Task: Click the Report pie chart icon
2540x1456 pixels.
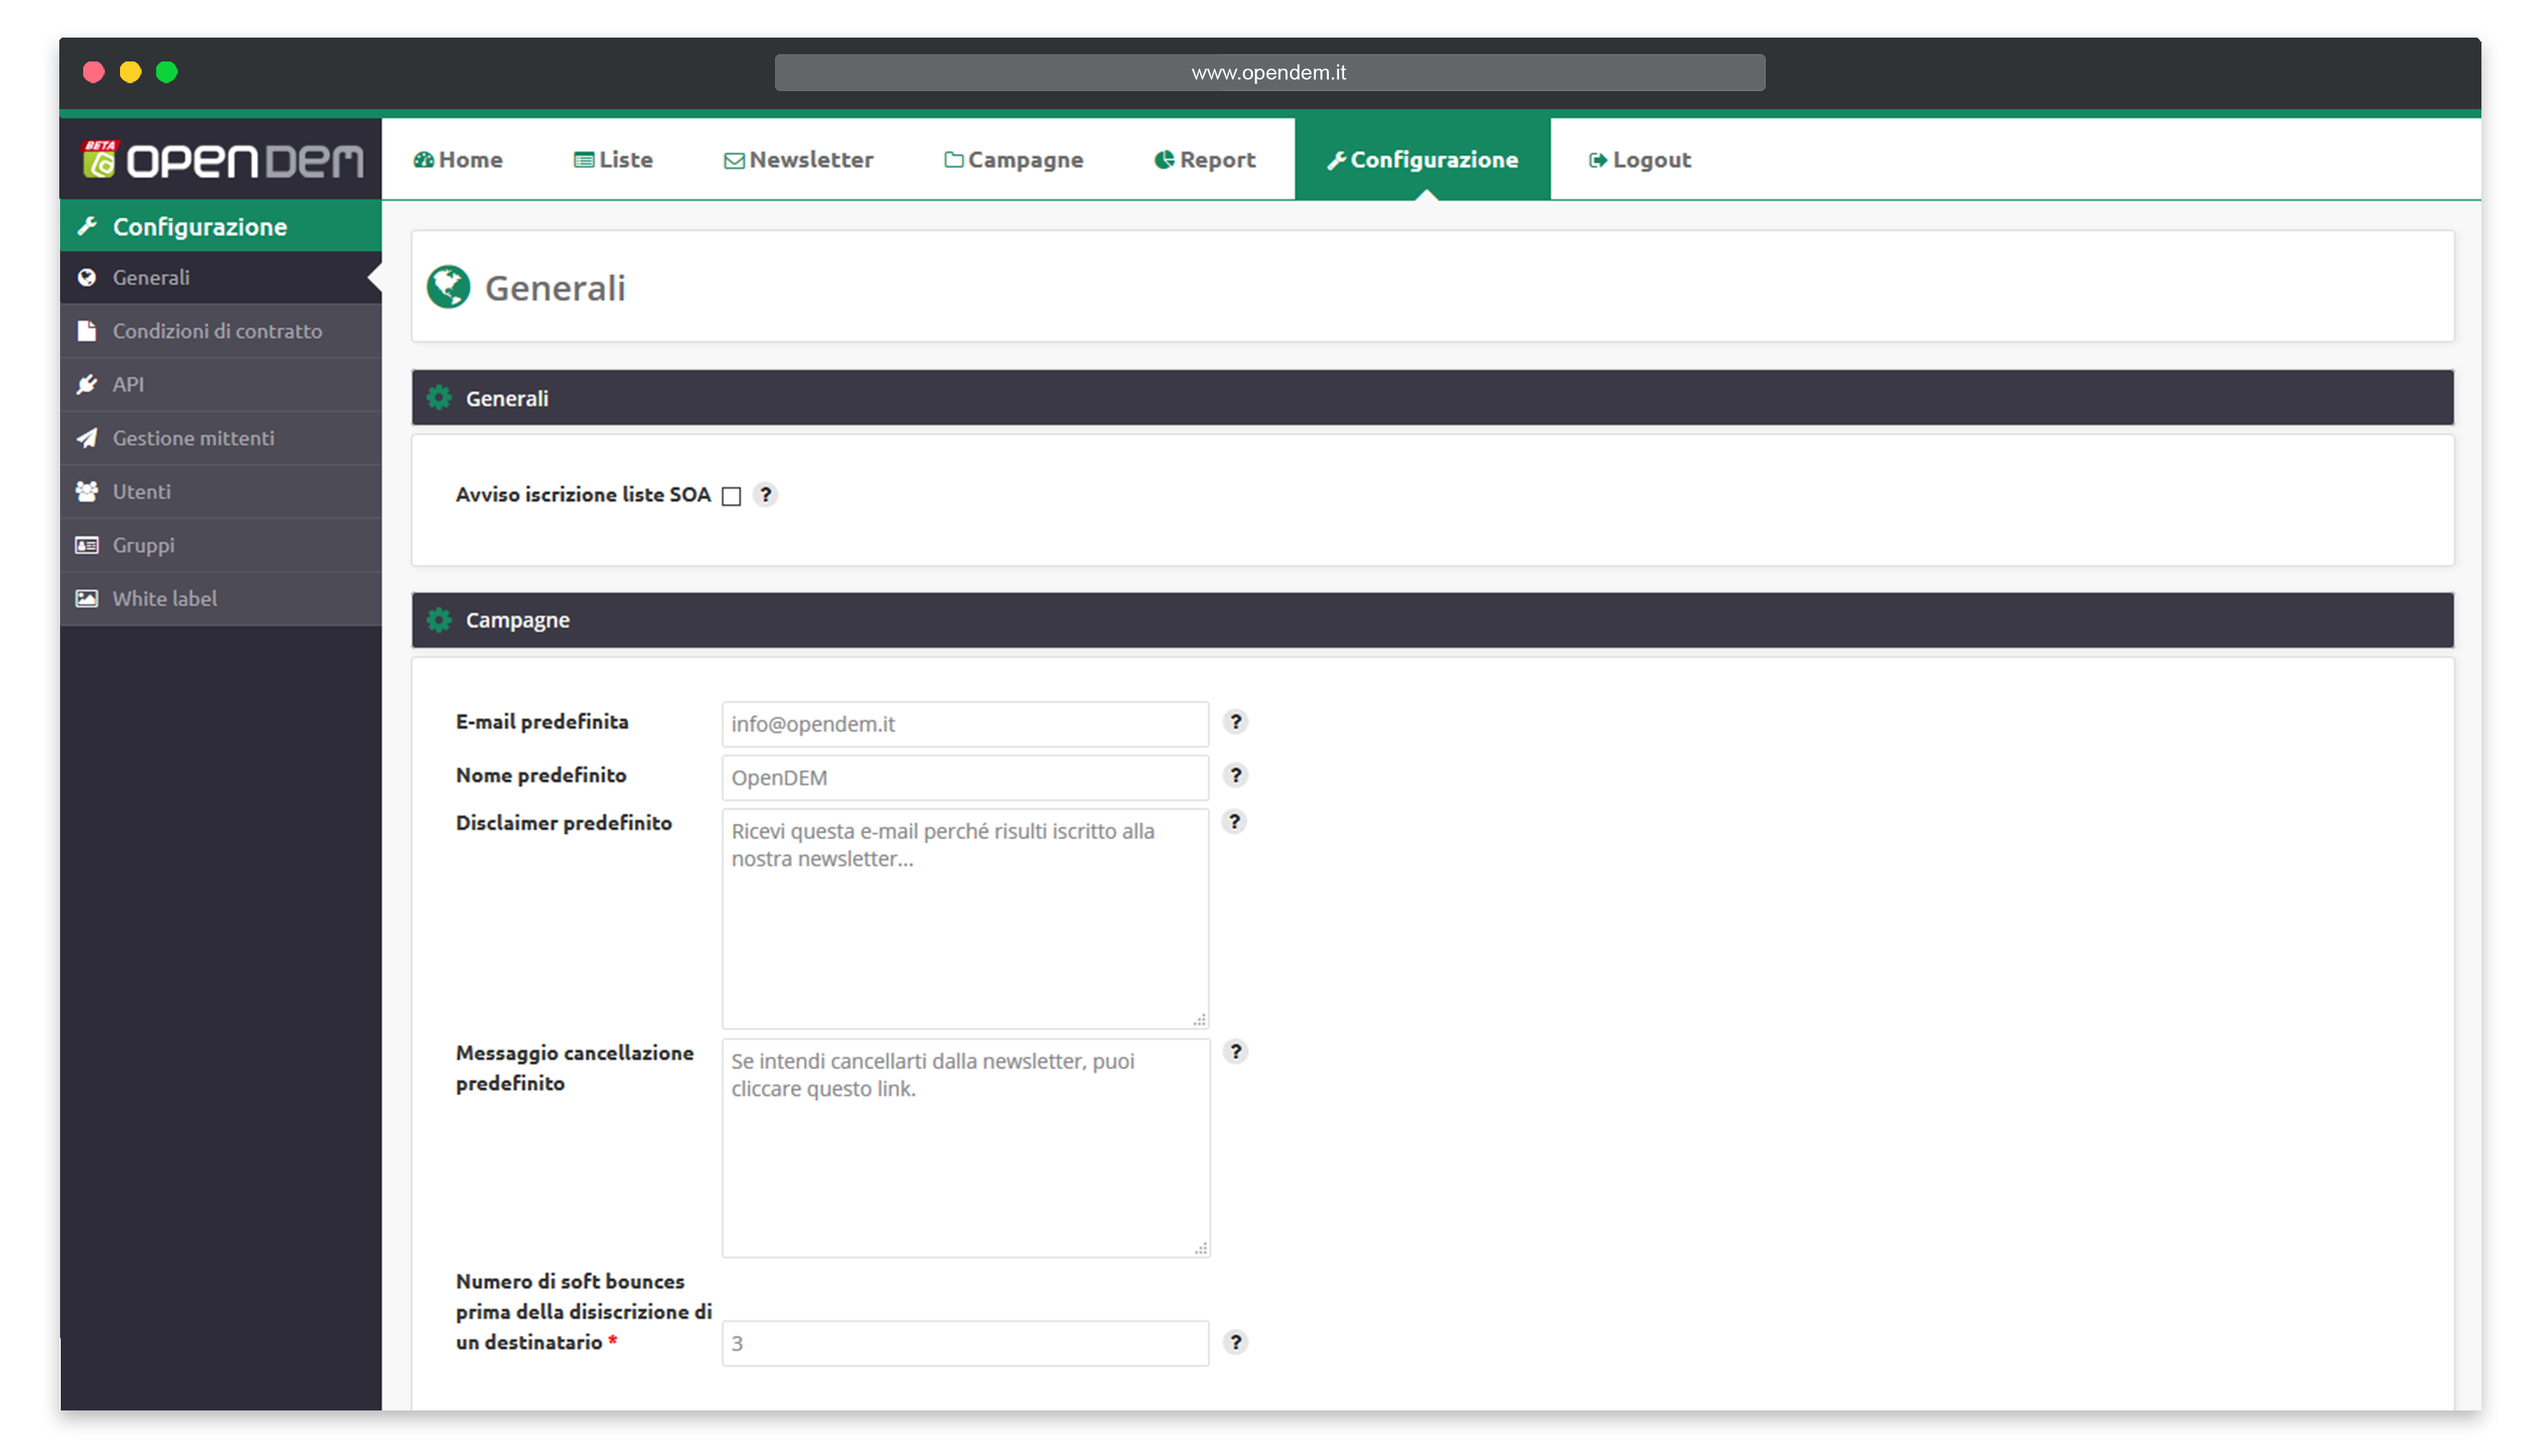Action: pos(1164,160)
